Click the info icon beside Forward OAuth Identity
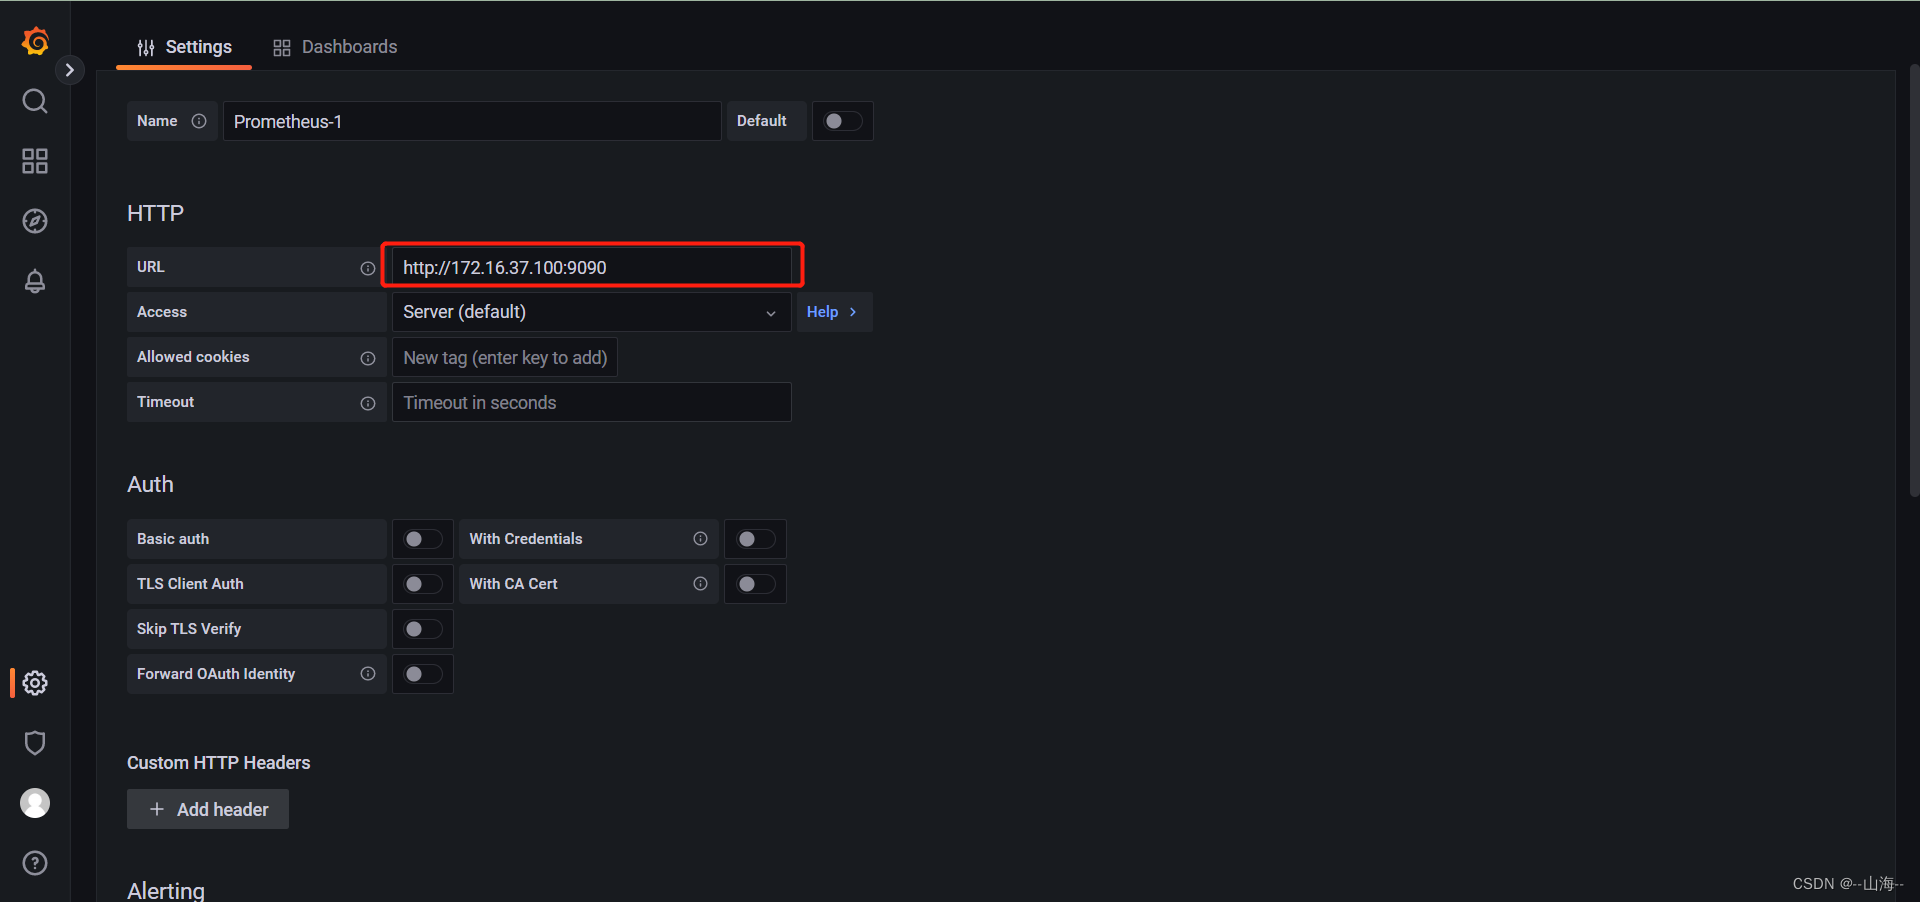This screenshot has height=902, width=1920. coord(368,674)
